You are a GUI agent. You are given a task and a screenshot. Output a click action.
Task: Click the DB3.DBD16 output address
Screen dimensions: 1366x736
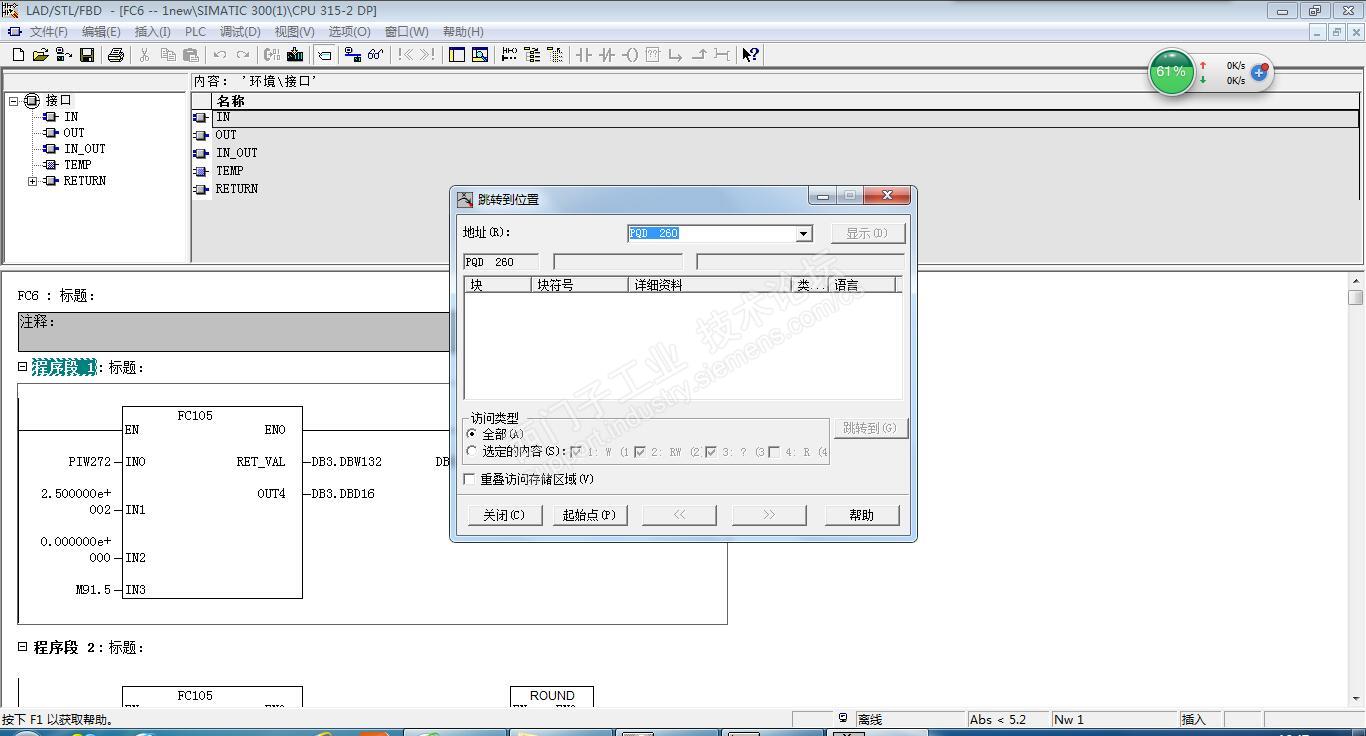coord(343,494)
